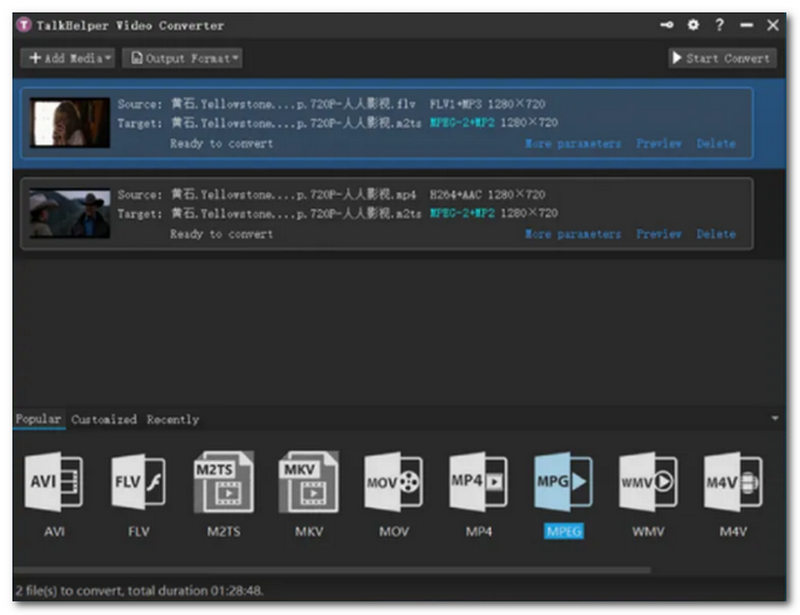Open settings via the gear icon

click(x=693, y=24)
